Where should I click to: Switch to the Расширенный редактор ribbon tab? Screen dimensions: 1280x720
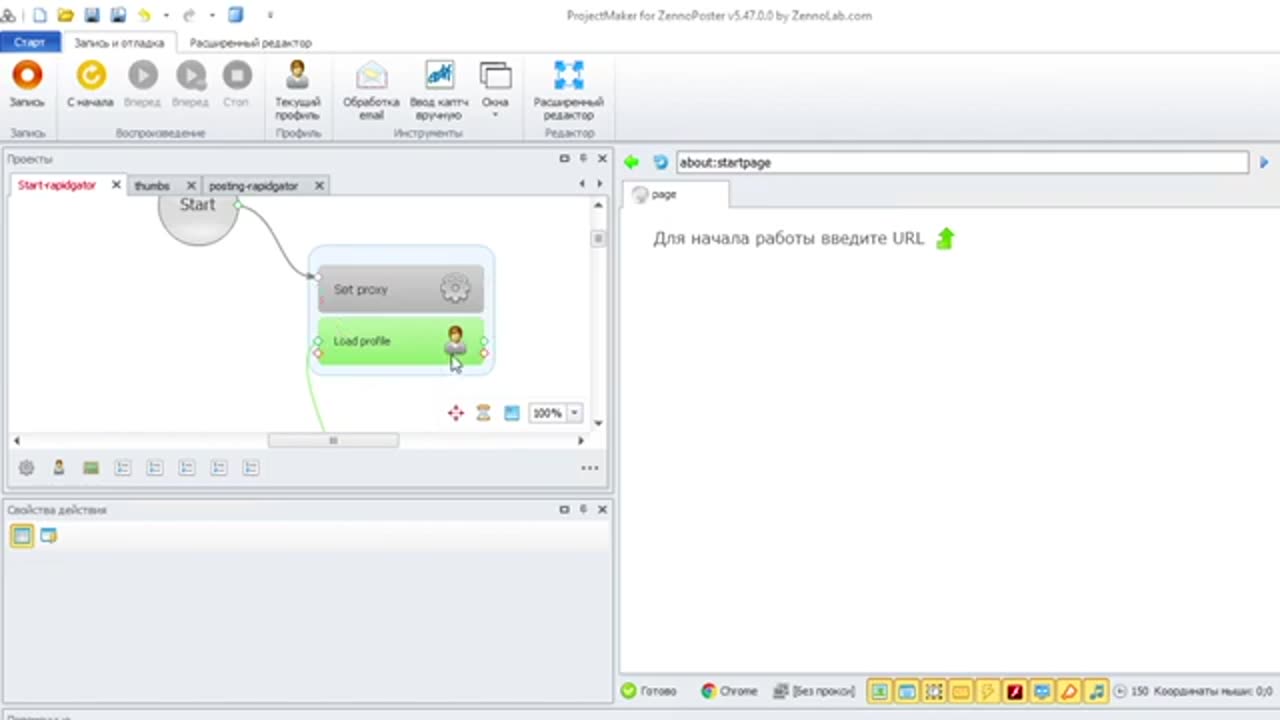250,43
